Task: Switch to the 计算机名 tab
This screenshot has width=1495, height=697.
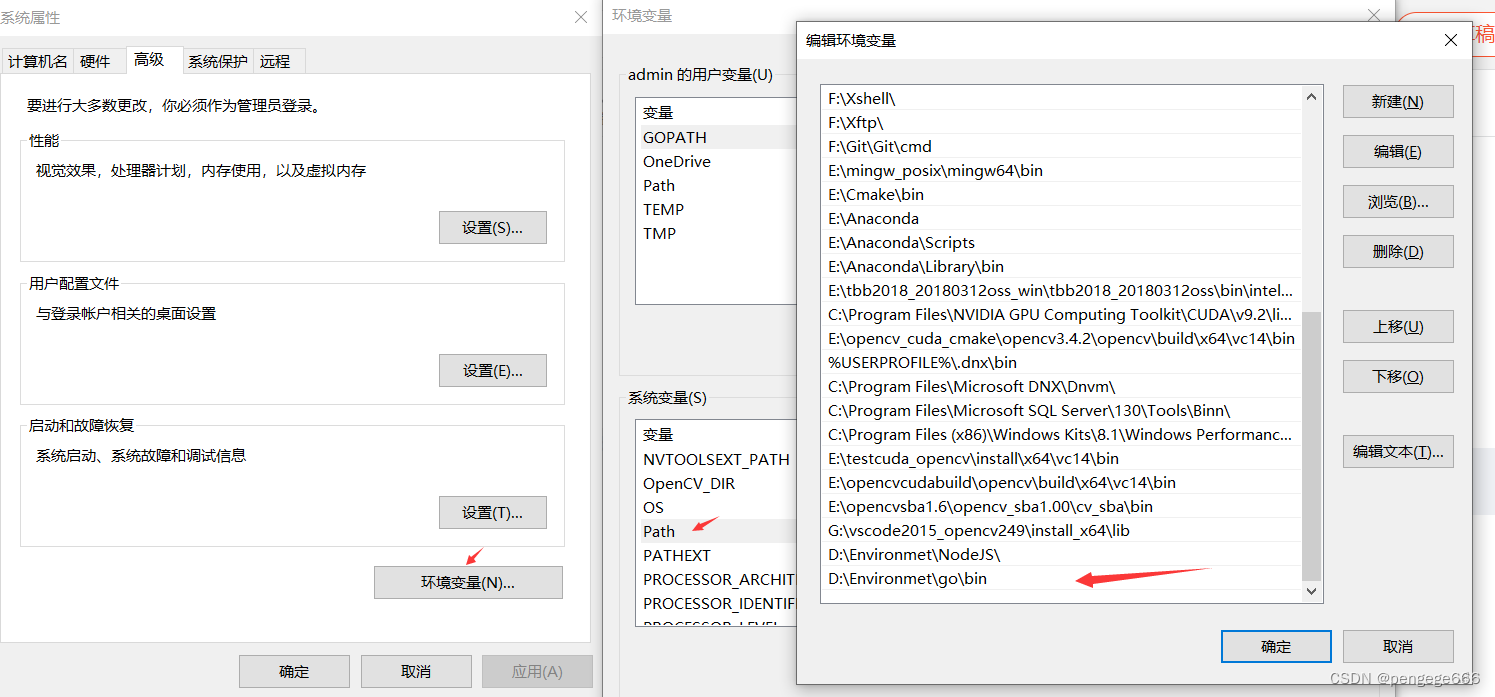Action: [38, 61]
